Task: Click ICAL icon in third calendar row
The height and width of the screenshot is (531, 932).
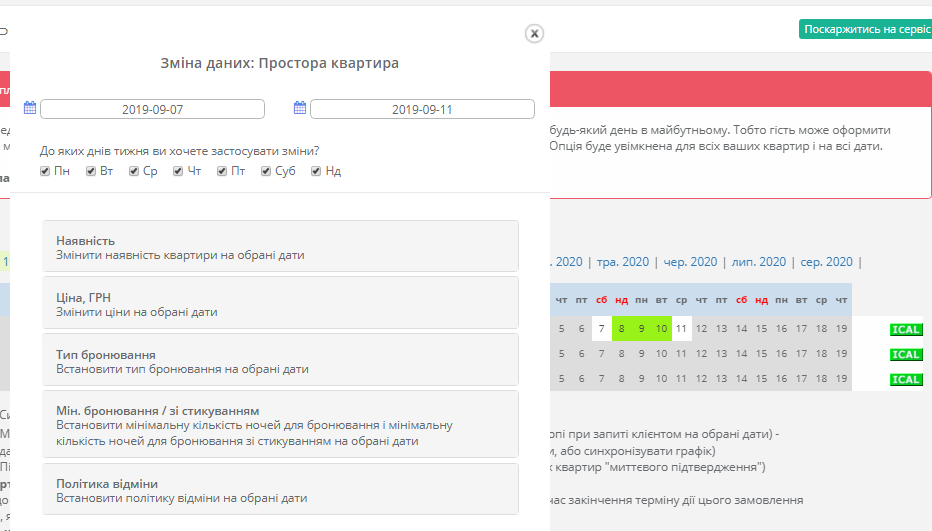Action: click(x=906, y=379)
